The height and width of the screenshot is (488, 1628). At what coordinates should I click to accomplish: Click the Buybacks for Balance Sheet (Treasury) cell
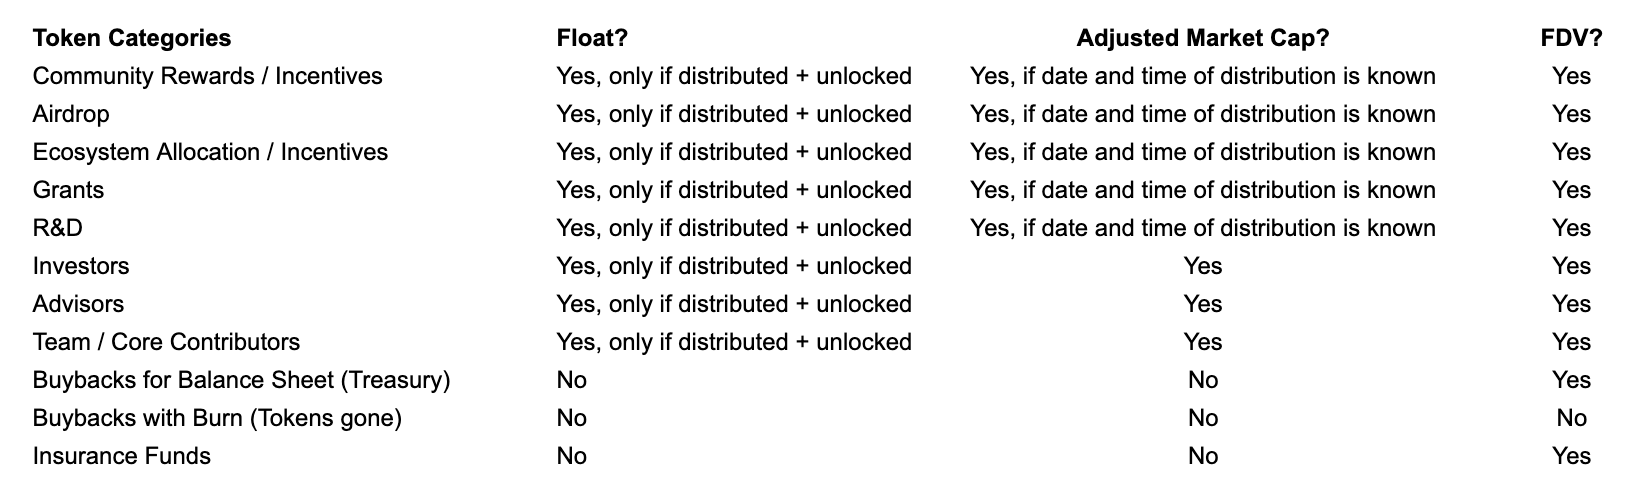[241, 380]
